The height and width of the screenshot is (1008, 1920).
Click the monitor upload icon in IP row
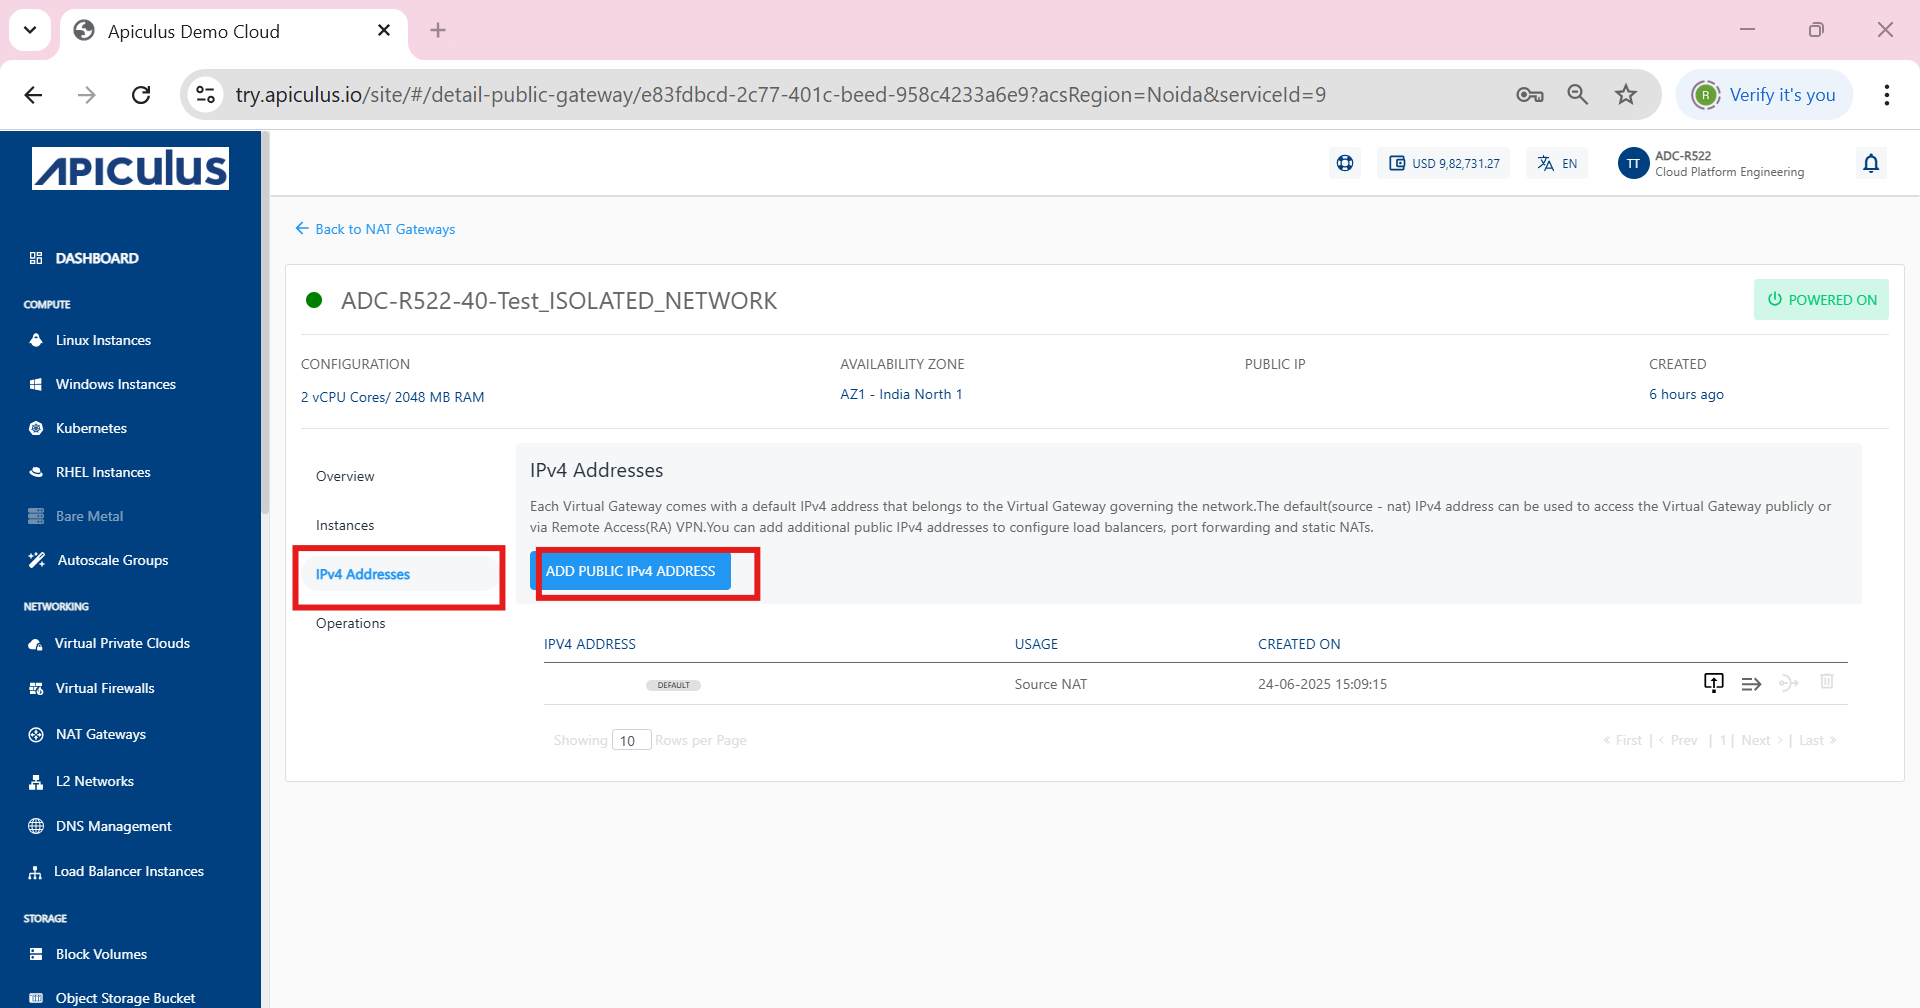point(1713,683)
